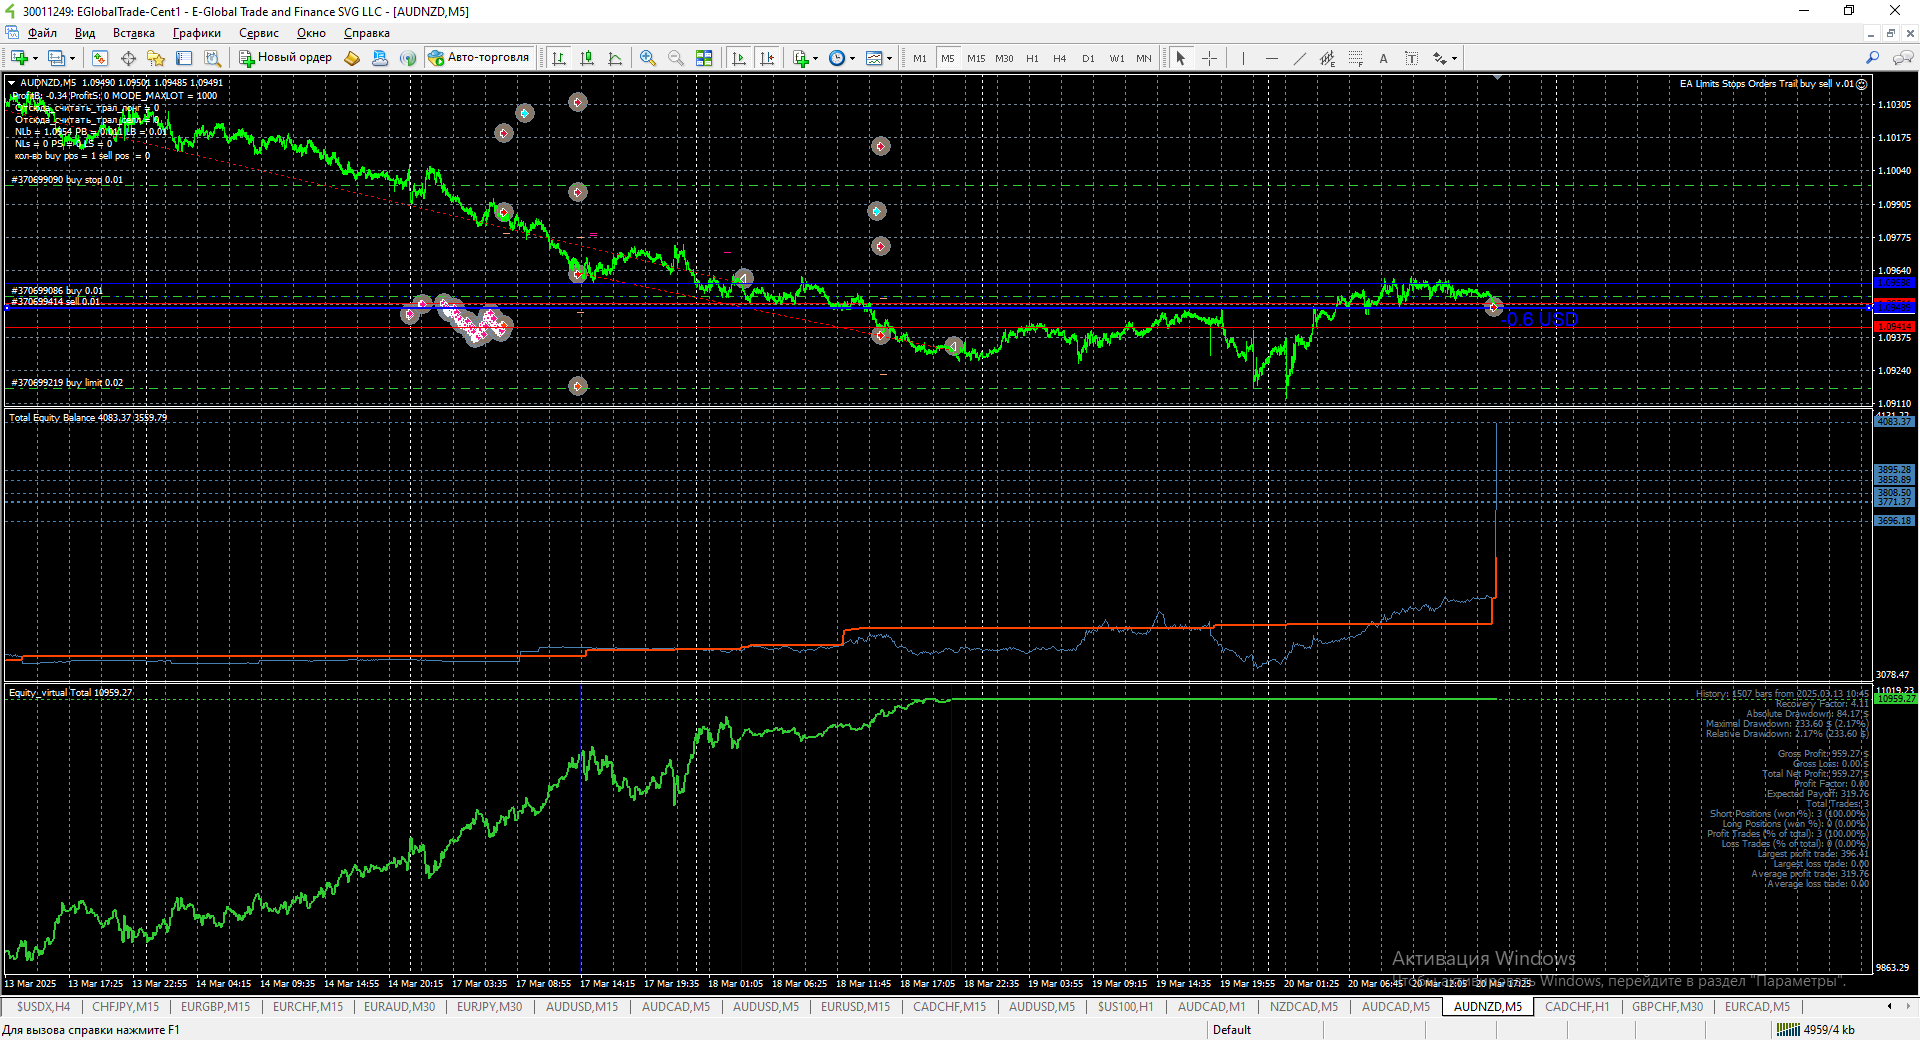Select the crosshair tool
This screenshot has height=1040, width=1920.
(1209, 58)
